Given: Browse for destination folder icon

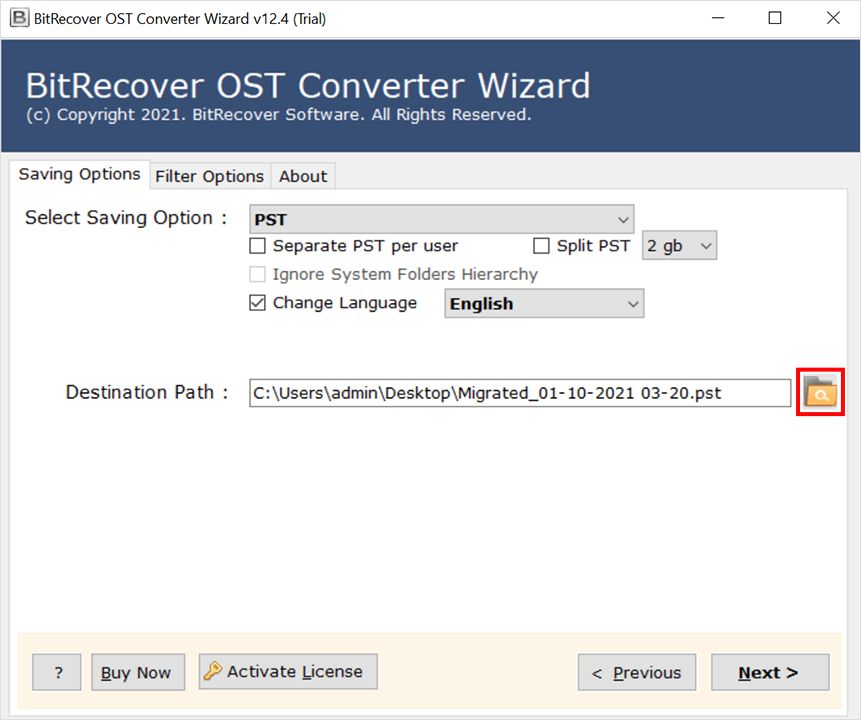Looking at the screenshot, I should coord(820,392).
